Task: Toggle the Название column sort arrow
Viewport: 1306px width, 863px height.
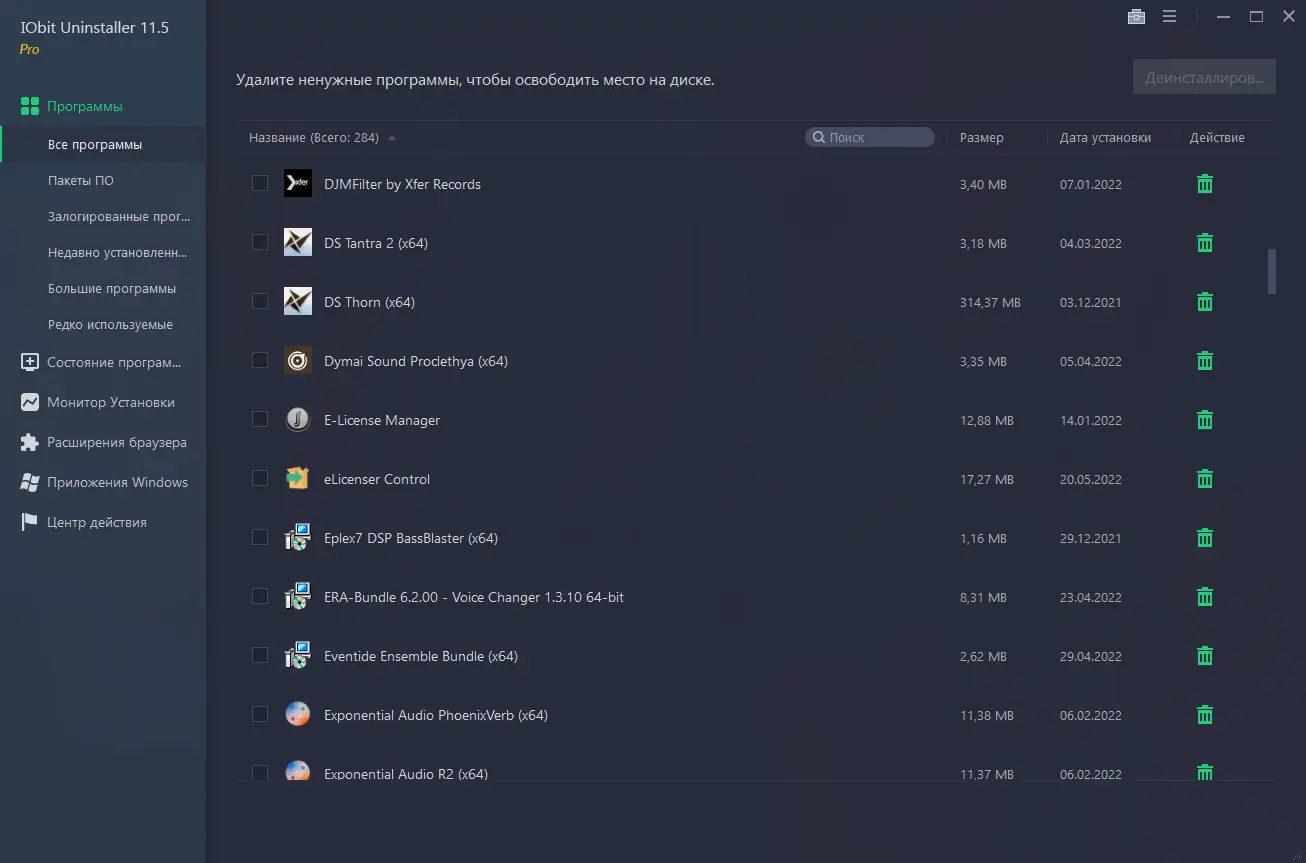Action: (x=391, y=138)
